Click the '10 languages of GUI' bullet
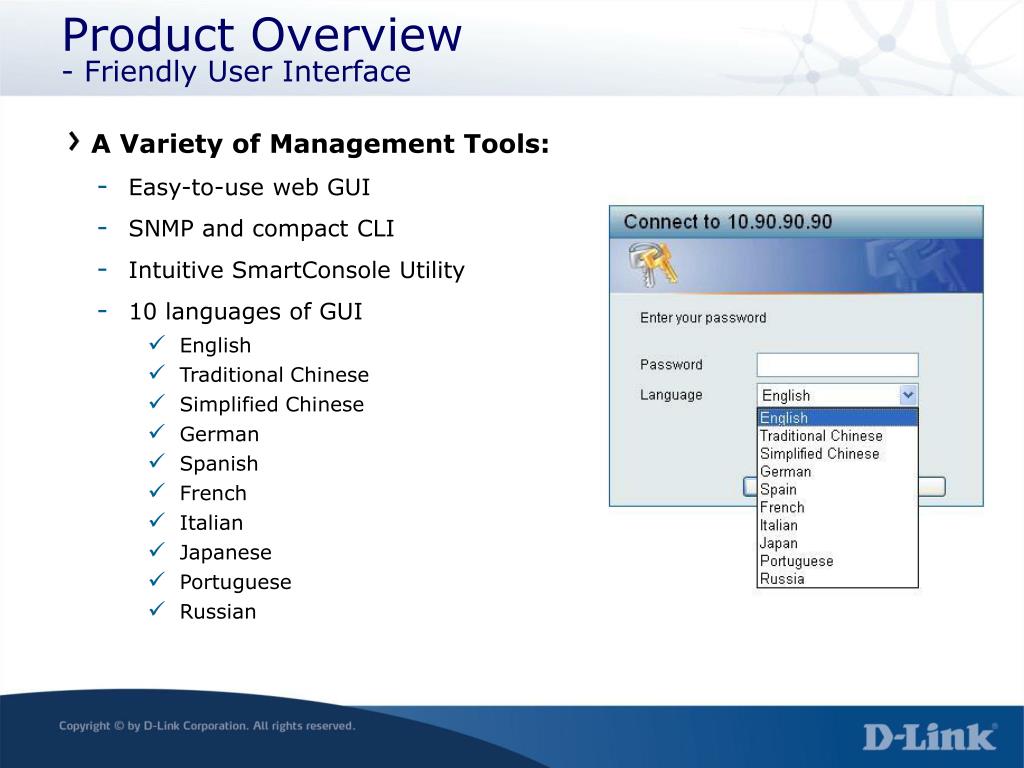Viewport: 1024px width, 768px height. tap(246, 312)
